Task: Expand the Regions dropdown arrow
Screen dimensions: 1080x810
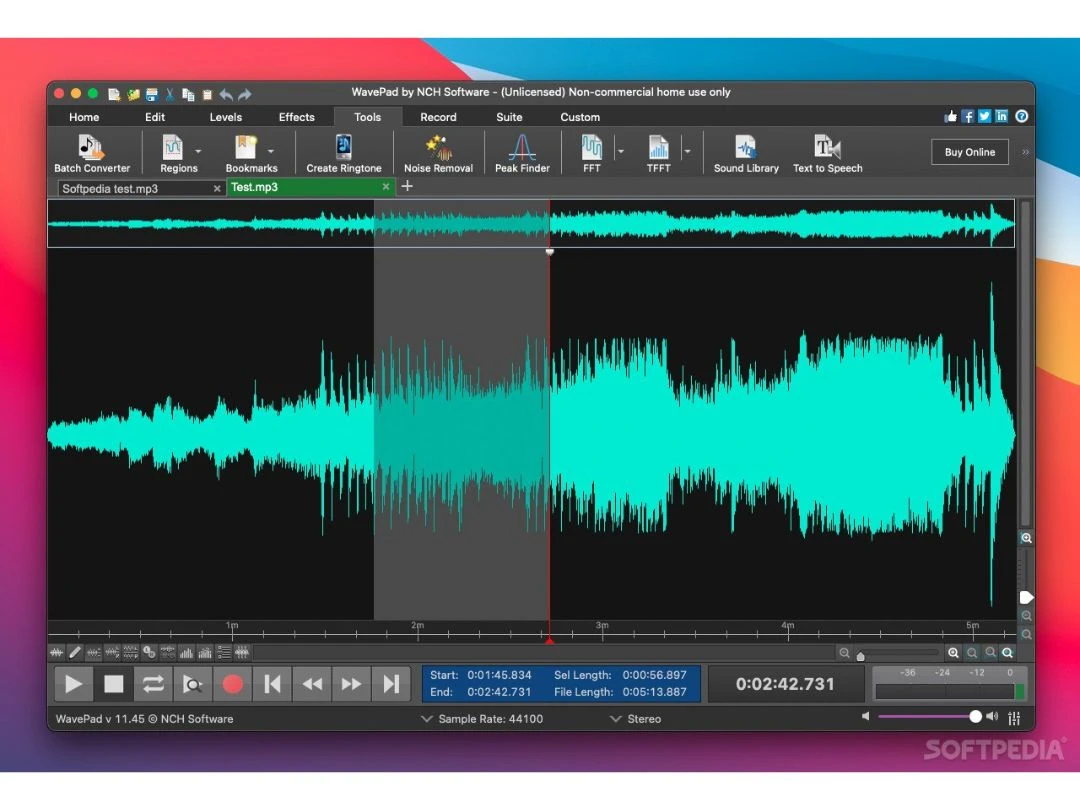Action: click(198, 151)
